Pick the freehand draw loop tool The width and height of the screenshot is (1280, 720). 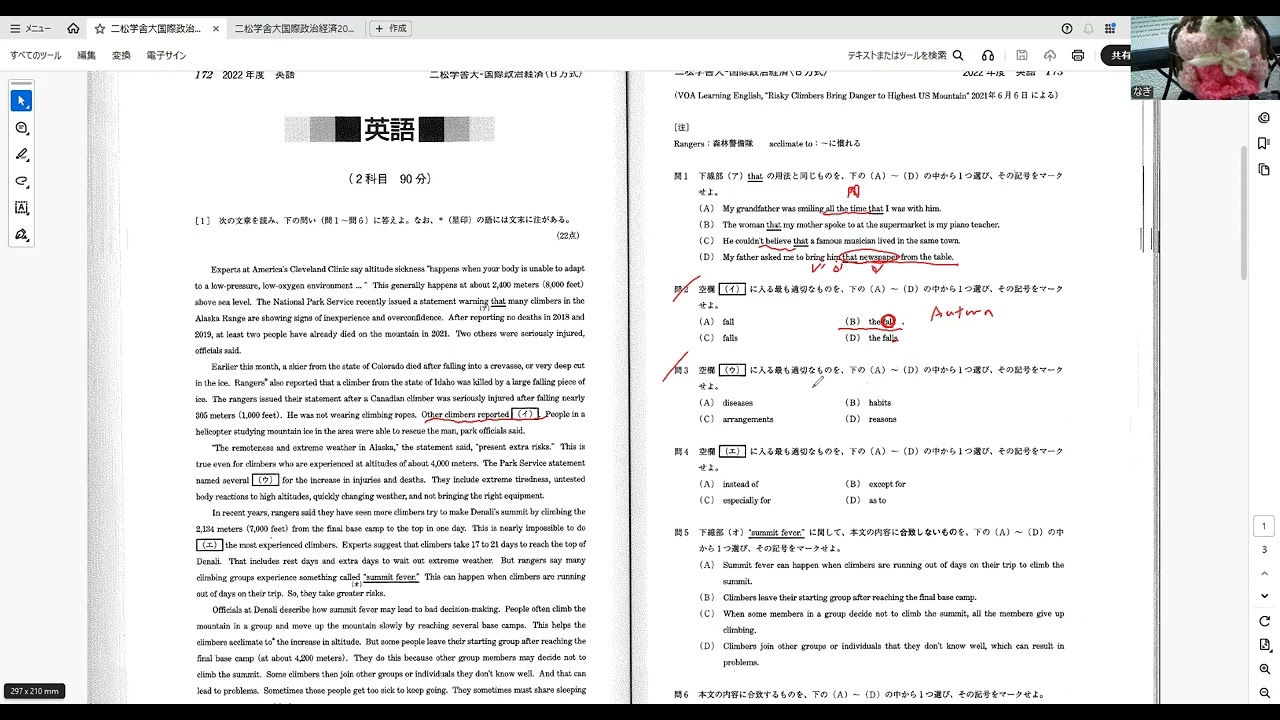[21, 182]
